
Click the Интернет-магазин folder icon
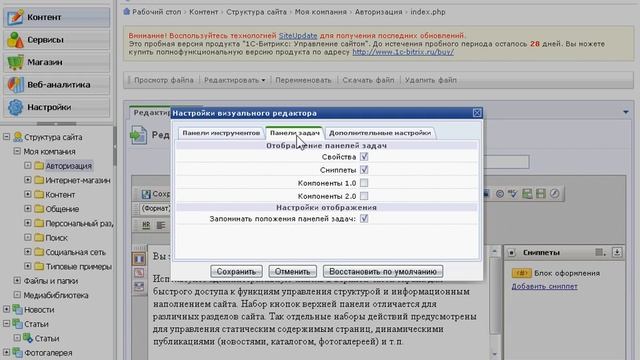click(39, 180)
